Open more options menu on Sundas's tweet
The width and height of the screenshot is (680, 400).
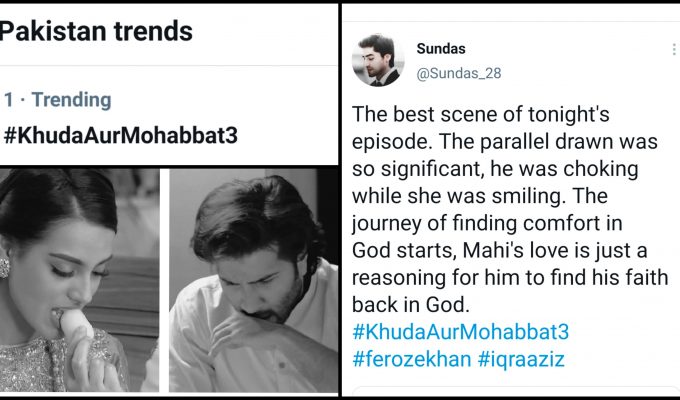pos(673,49)
